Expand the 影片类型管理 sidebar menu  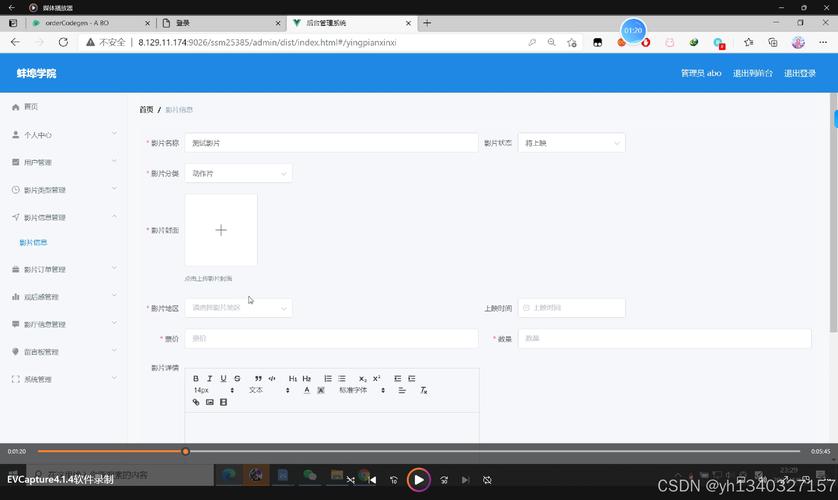pos(64,190)
